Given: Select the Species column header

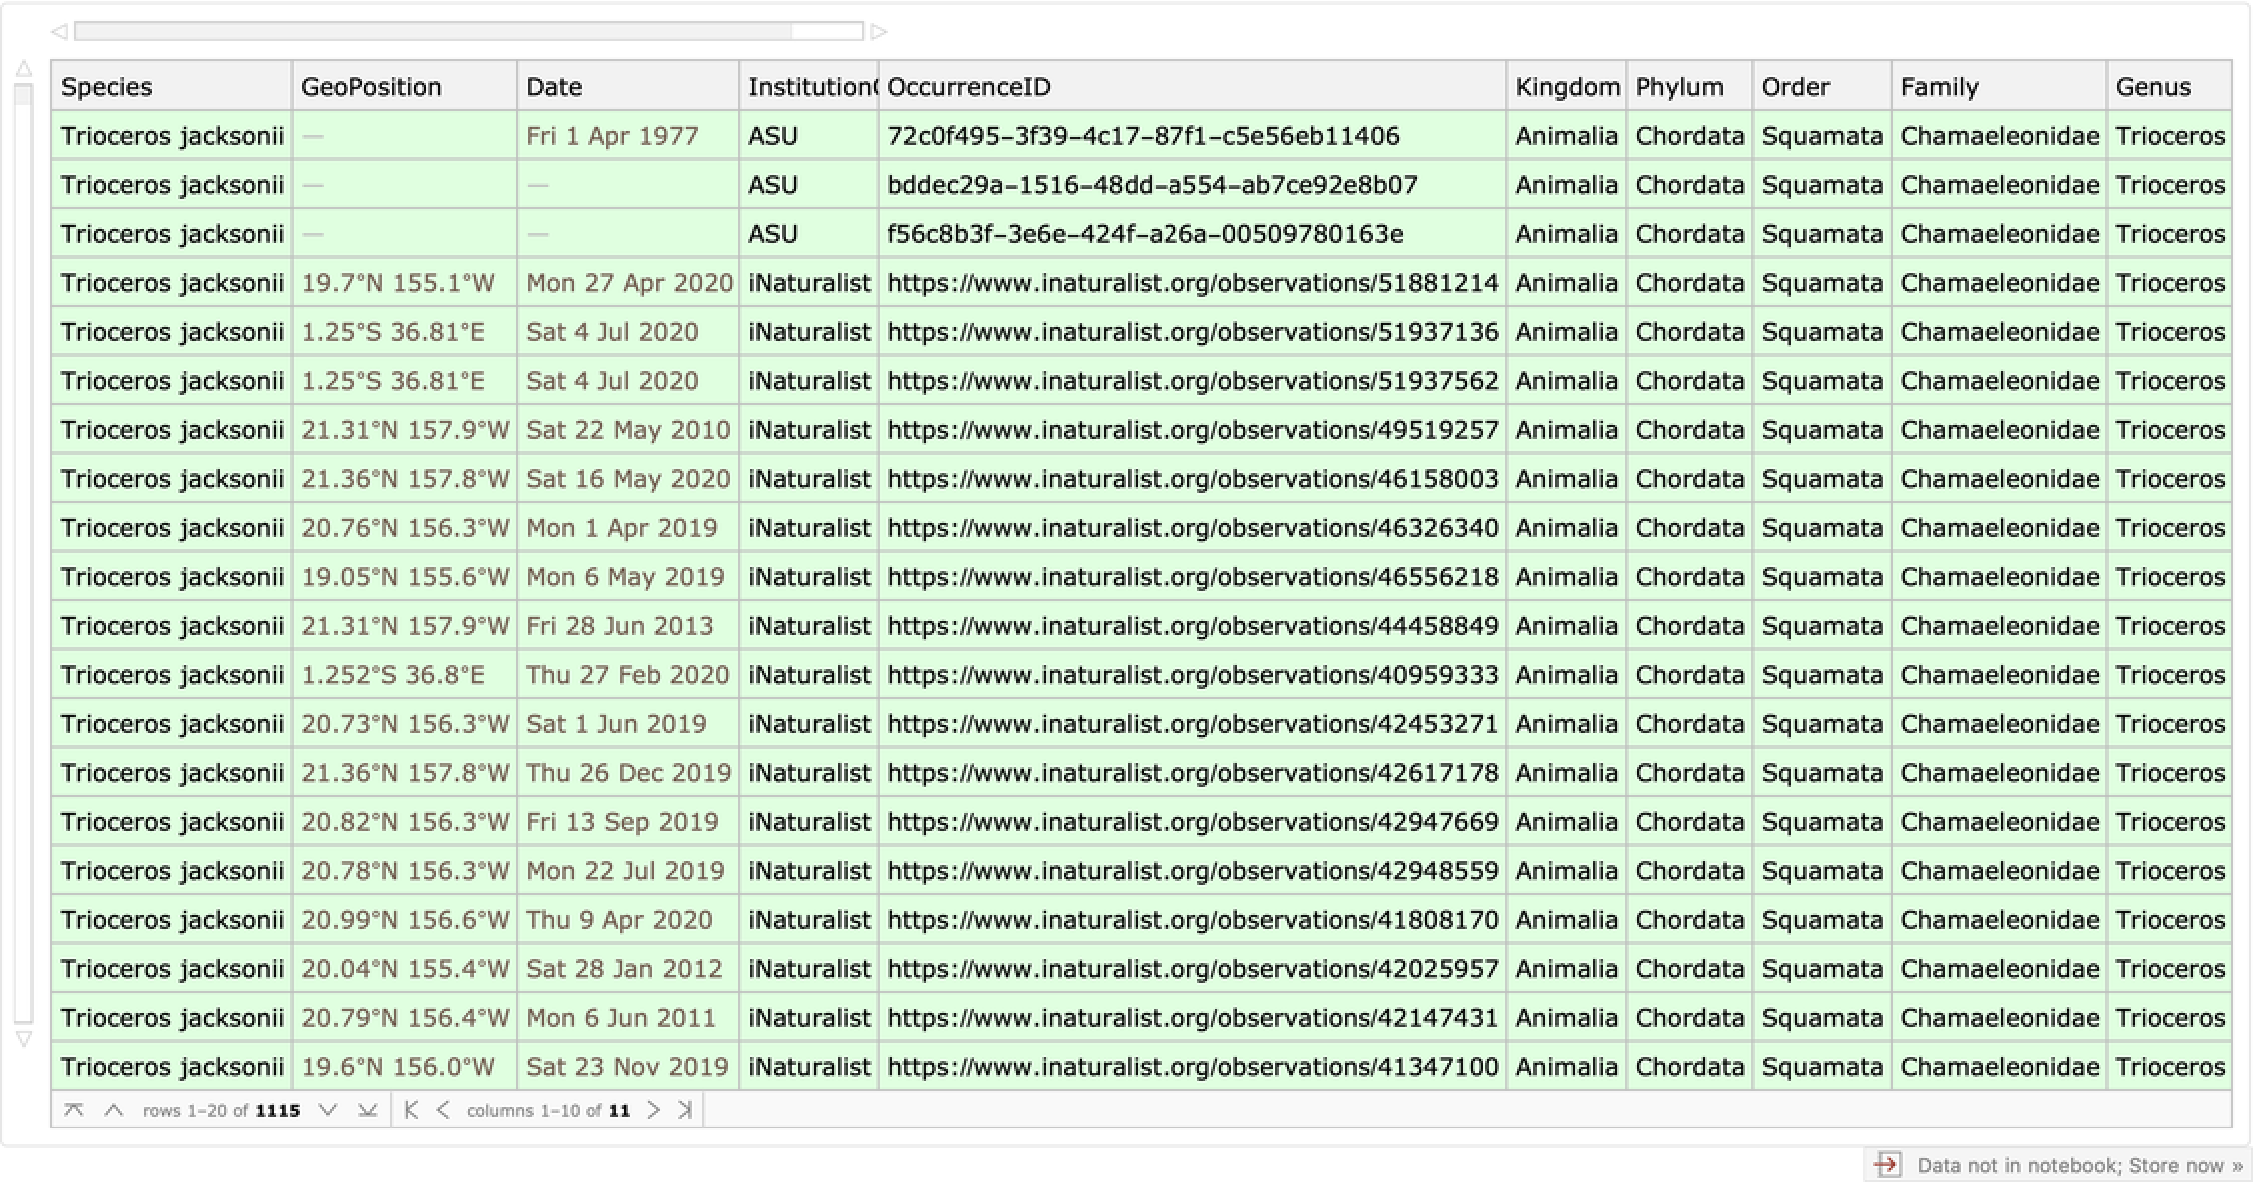Looking at the screenshot, I should pos(107,87).
